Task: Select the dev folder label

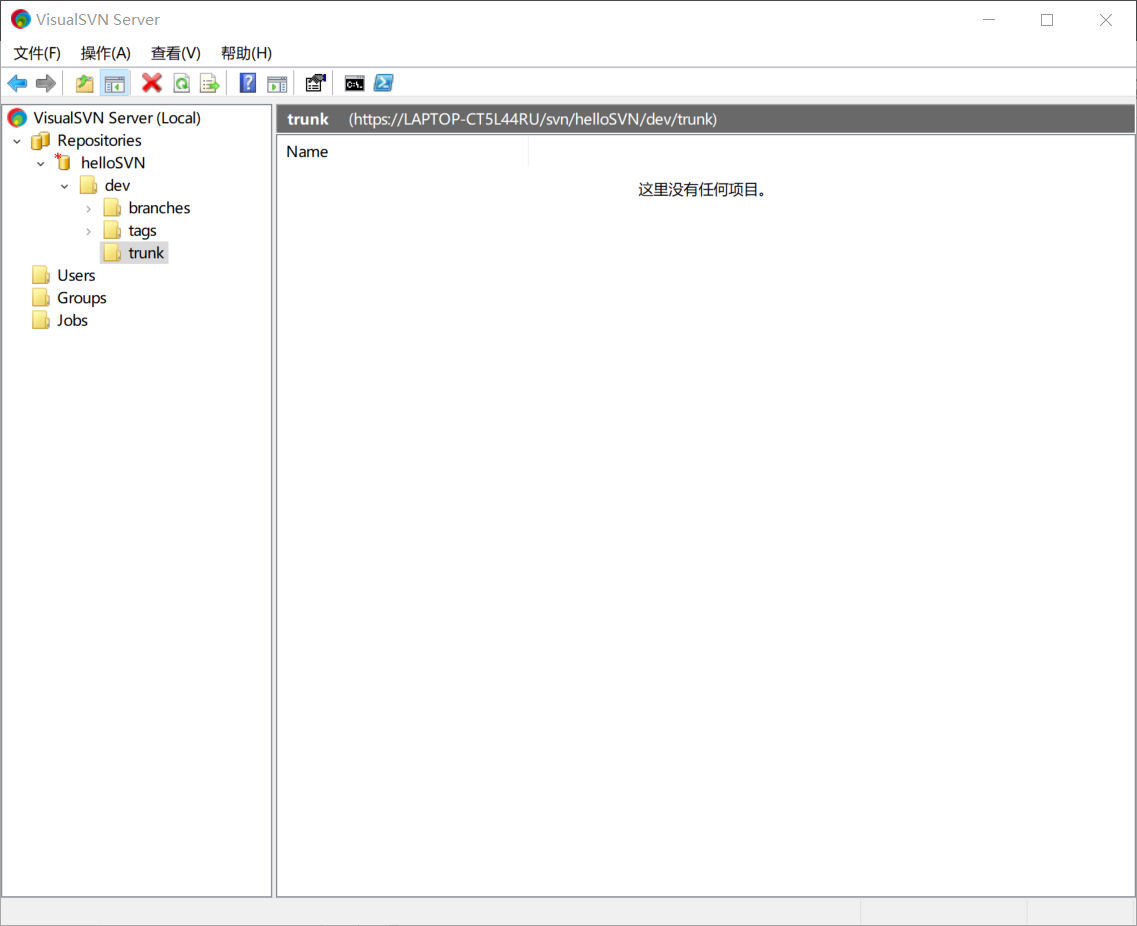Action: [117, 185]
